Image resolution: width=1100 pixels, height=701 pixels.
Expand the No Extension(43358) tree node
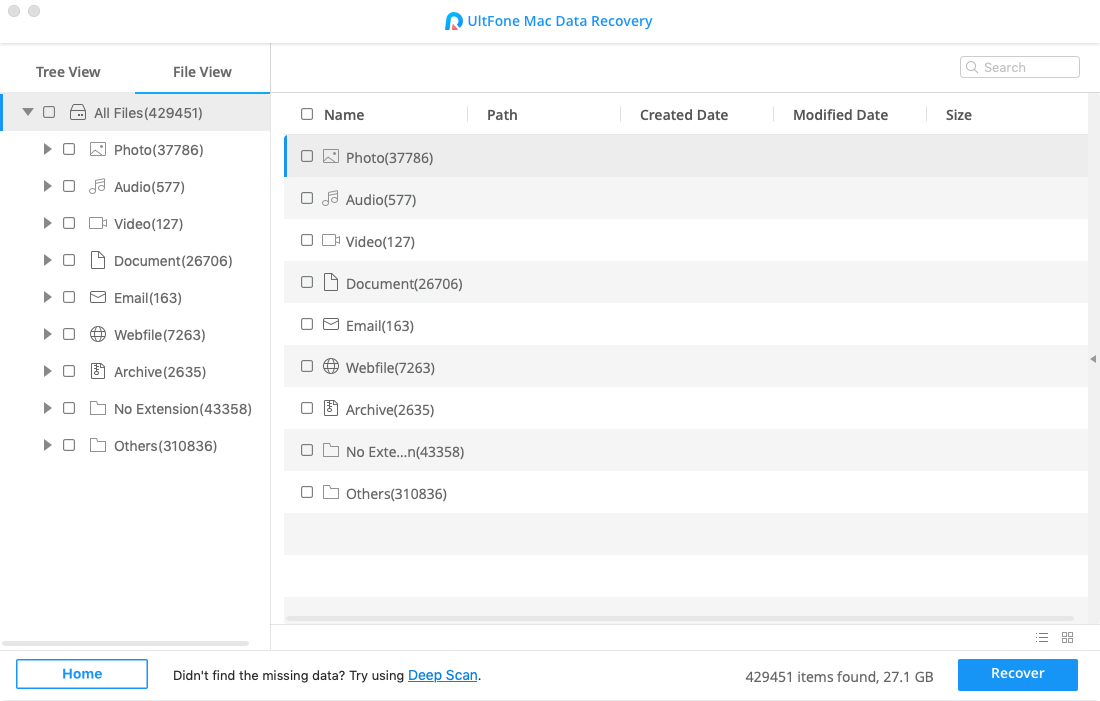(x=47, y=408)
